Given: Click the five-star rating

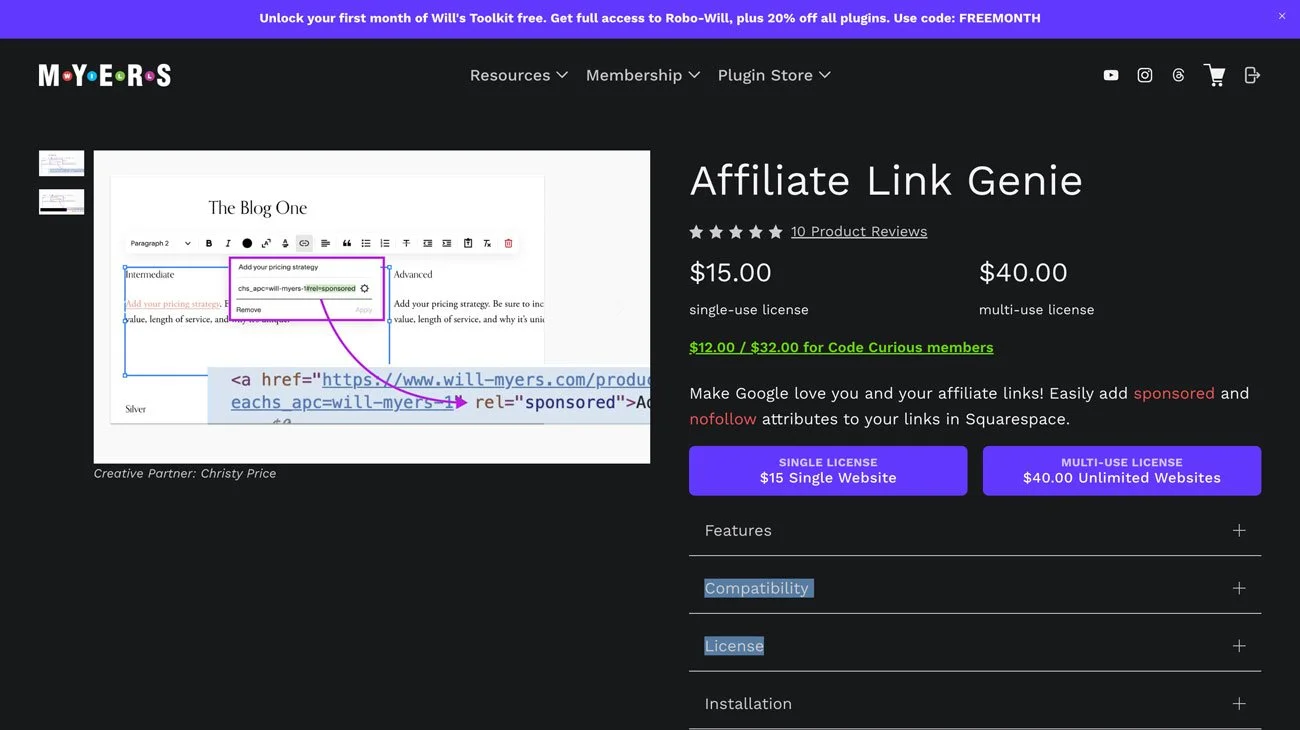Looking at the screenshot, I should pos(736,232).
